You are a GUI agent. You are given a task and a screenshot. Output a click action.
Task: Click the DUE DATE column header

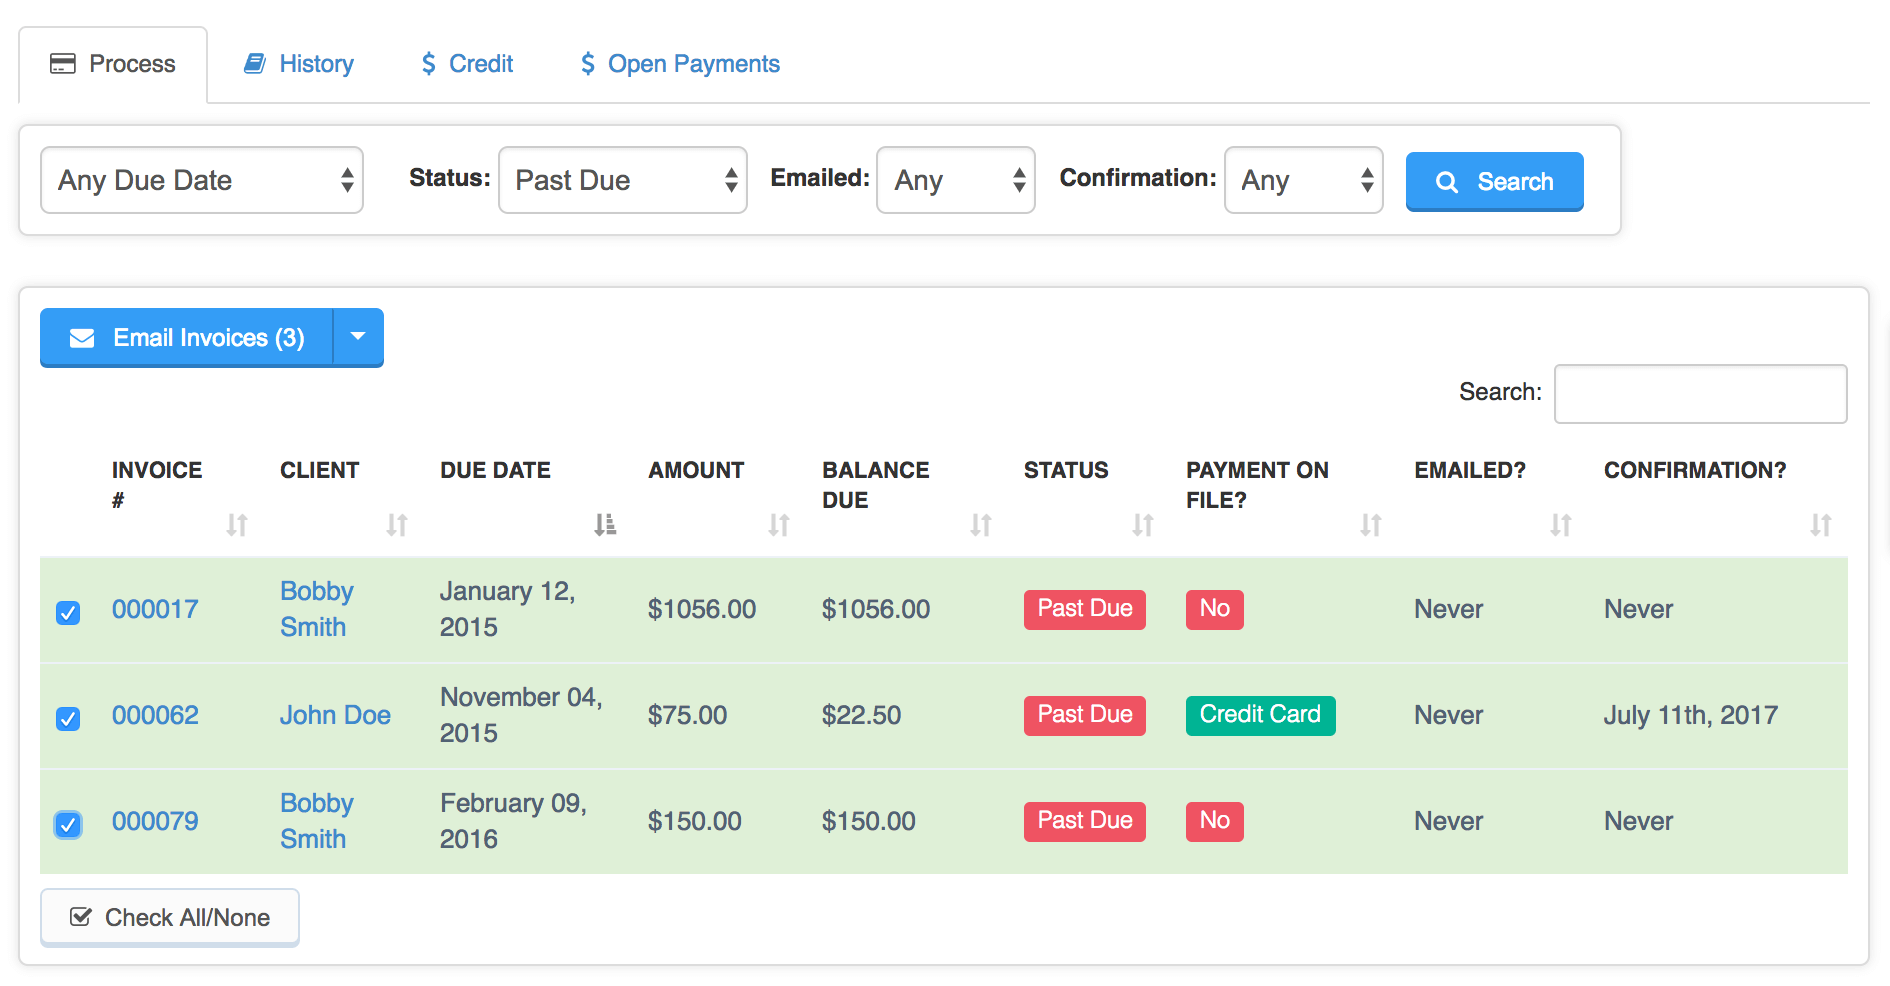[496, 470]
